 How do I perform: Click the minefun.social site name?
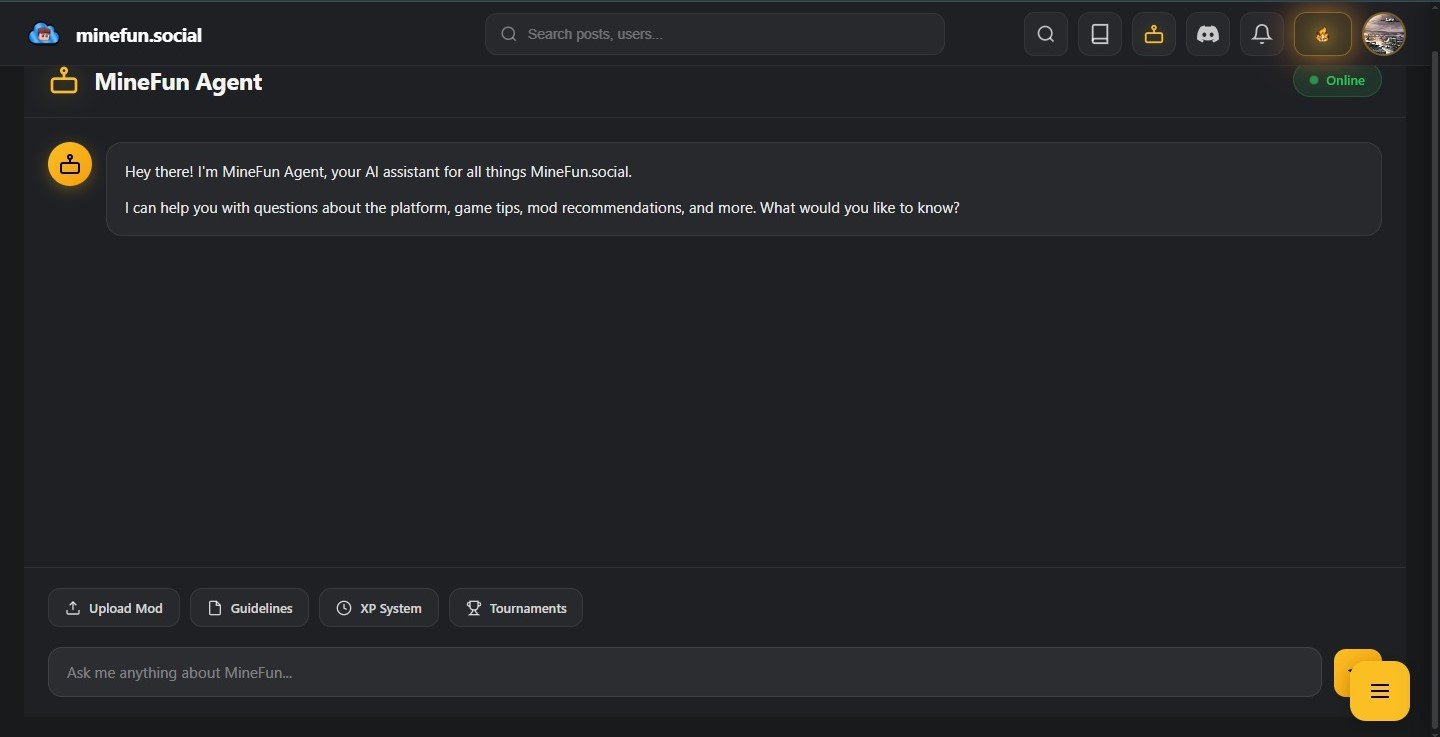[x=138, y=35]
